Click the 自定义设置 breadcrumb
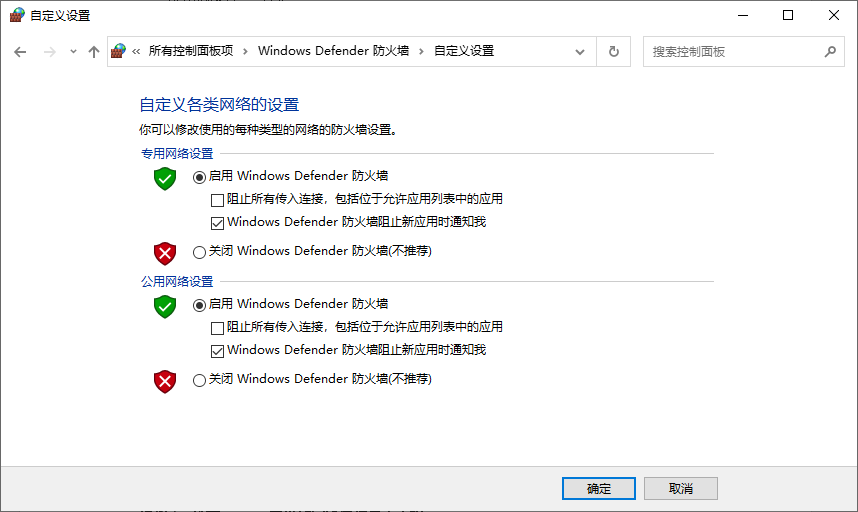 tap(464, 51)
